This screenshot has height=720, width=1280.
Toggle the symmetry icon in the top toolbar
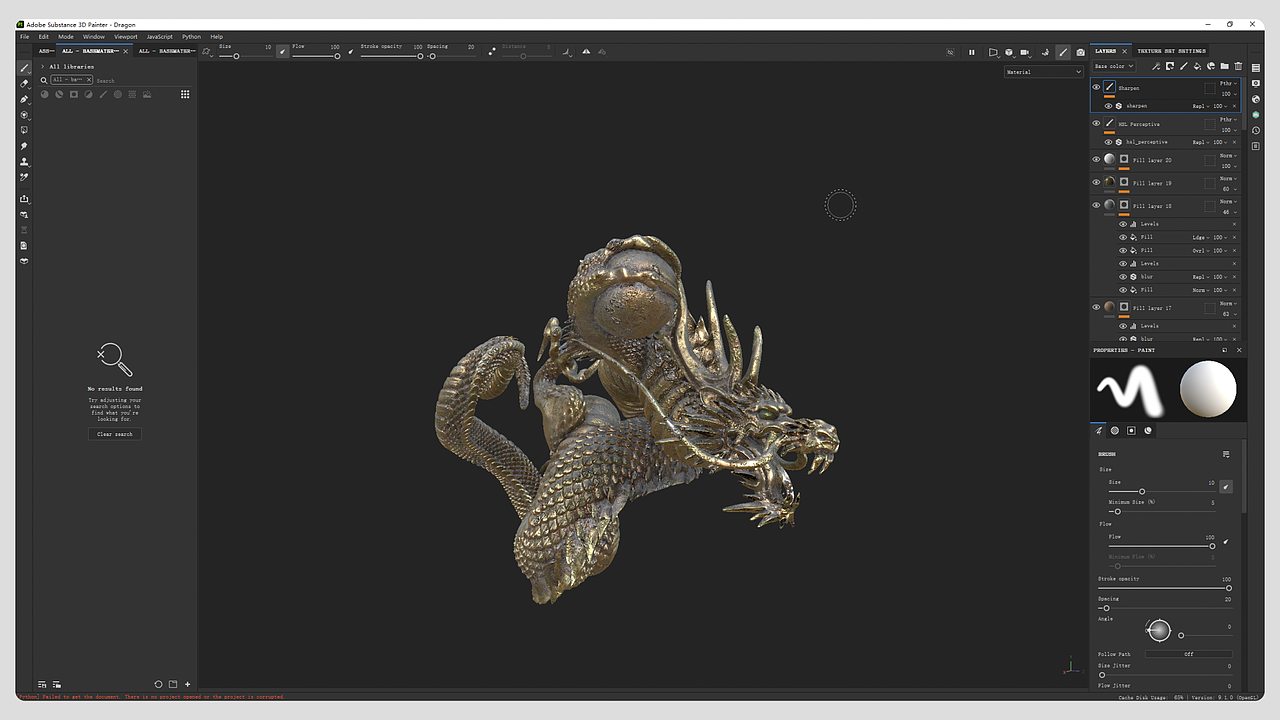[586, 51]
